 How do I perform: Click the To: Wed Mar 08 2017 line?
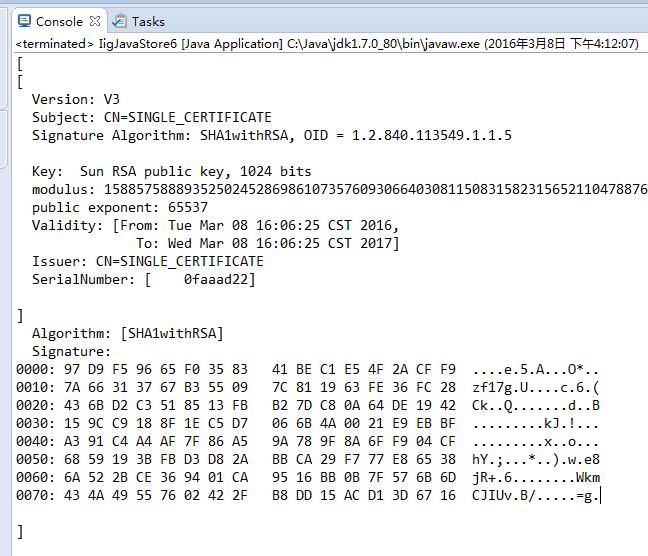(268, 243)
